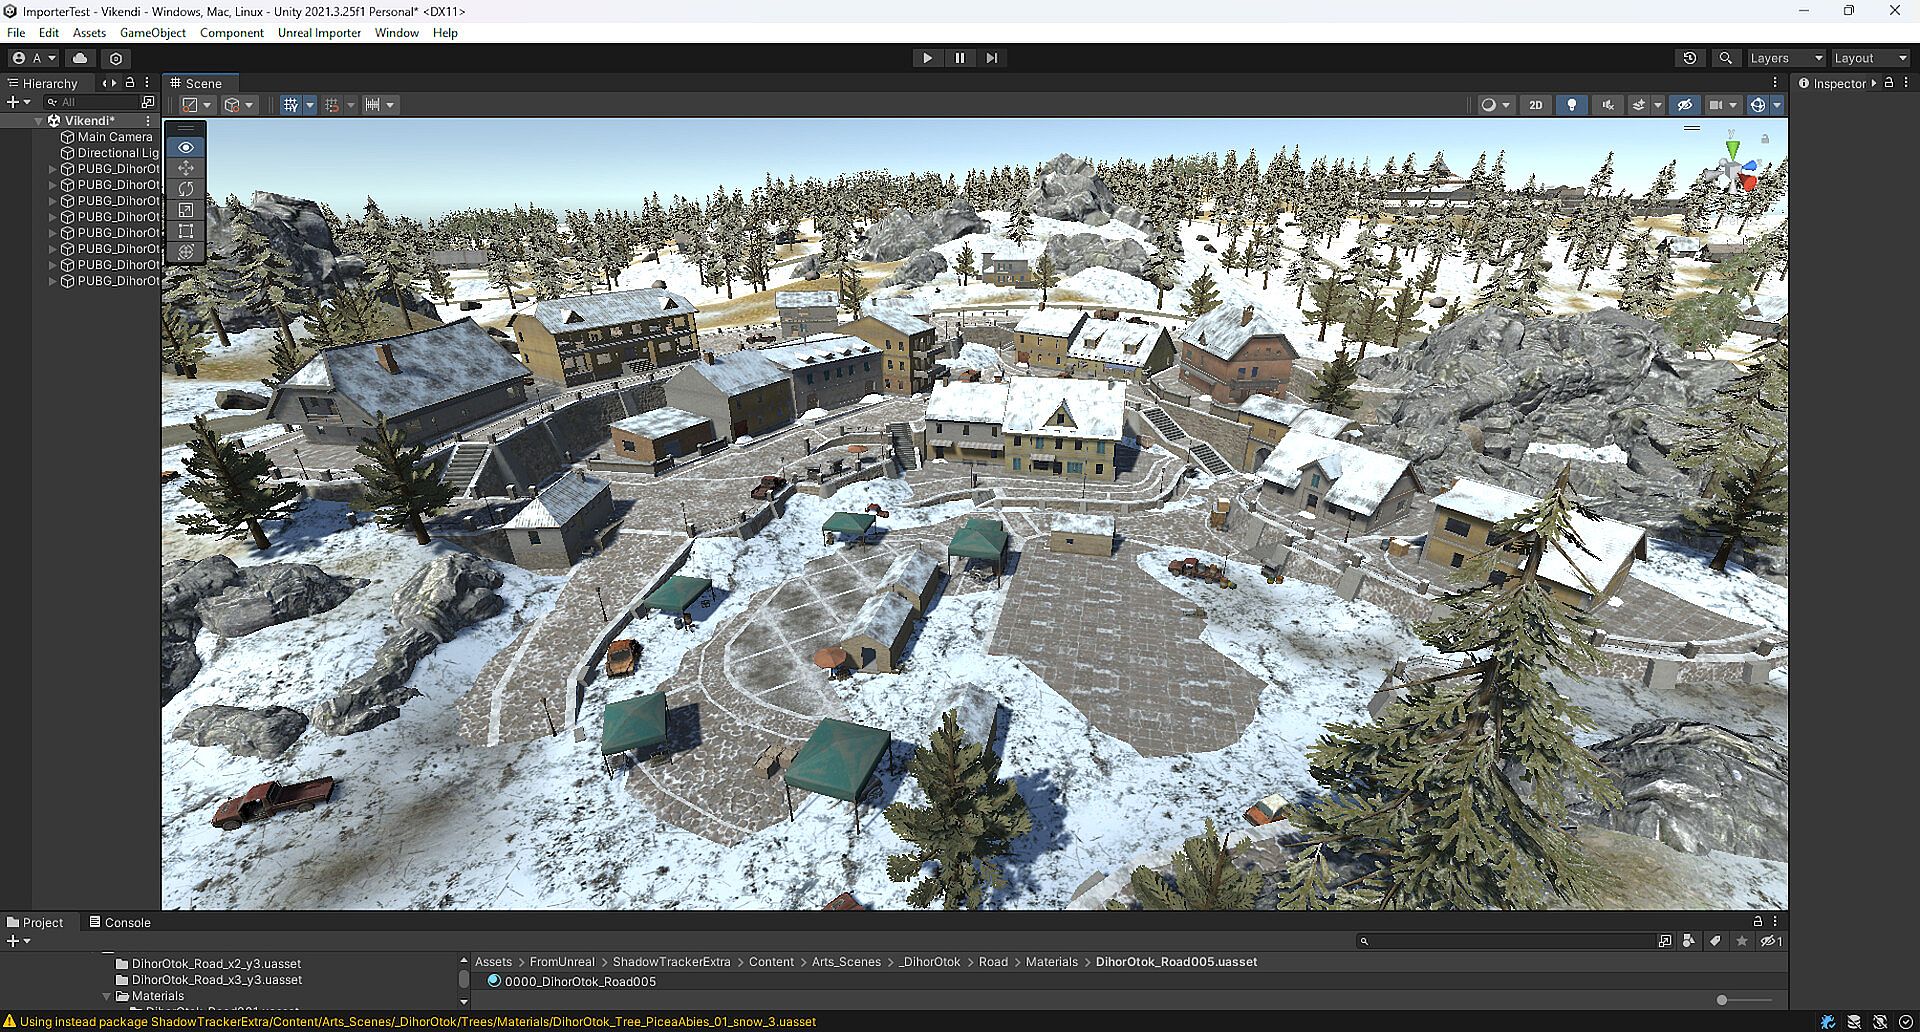The height and width of the screenshot is (1032, 1920).
Task: Click the cloud services icon
Action: 80,58
